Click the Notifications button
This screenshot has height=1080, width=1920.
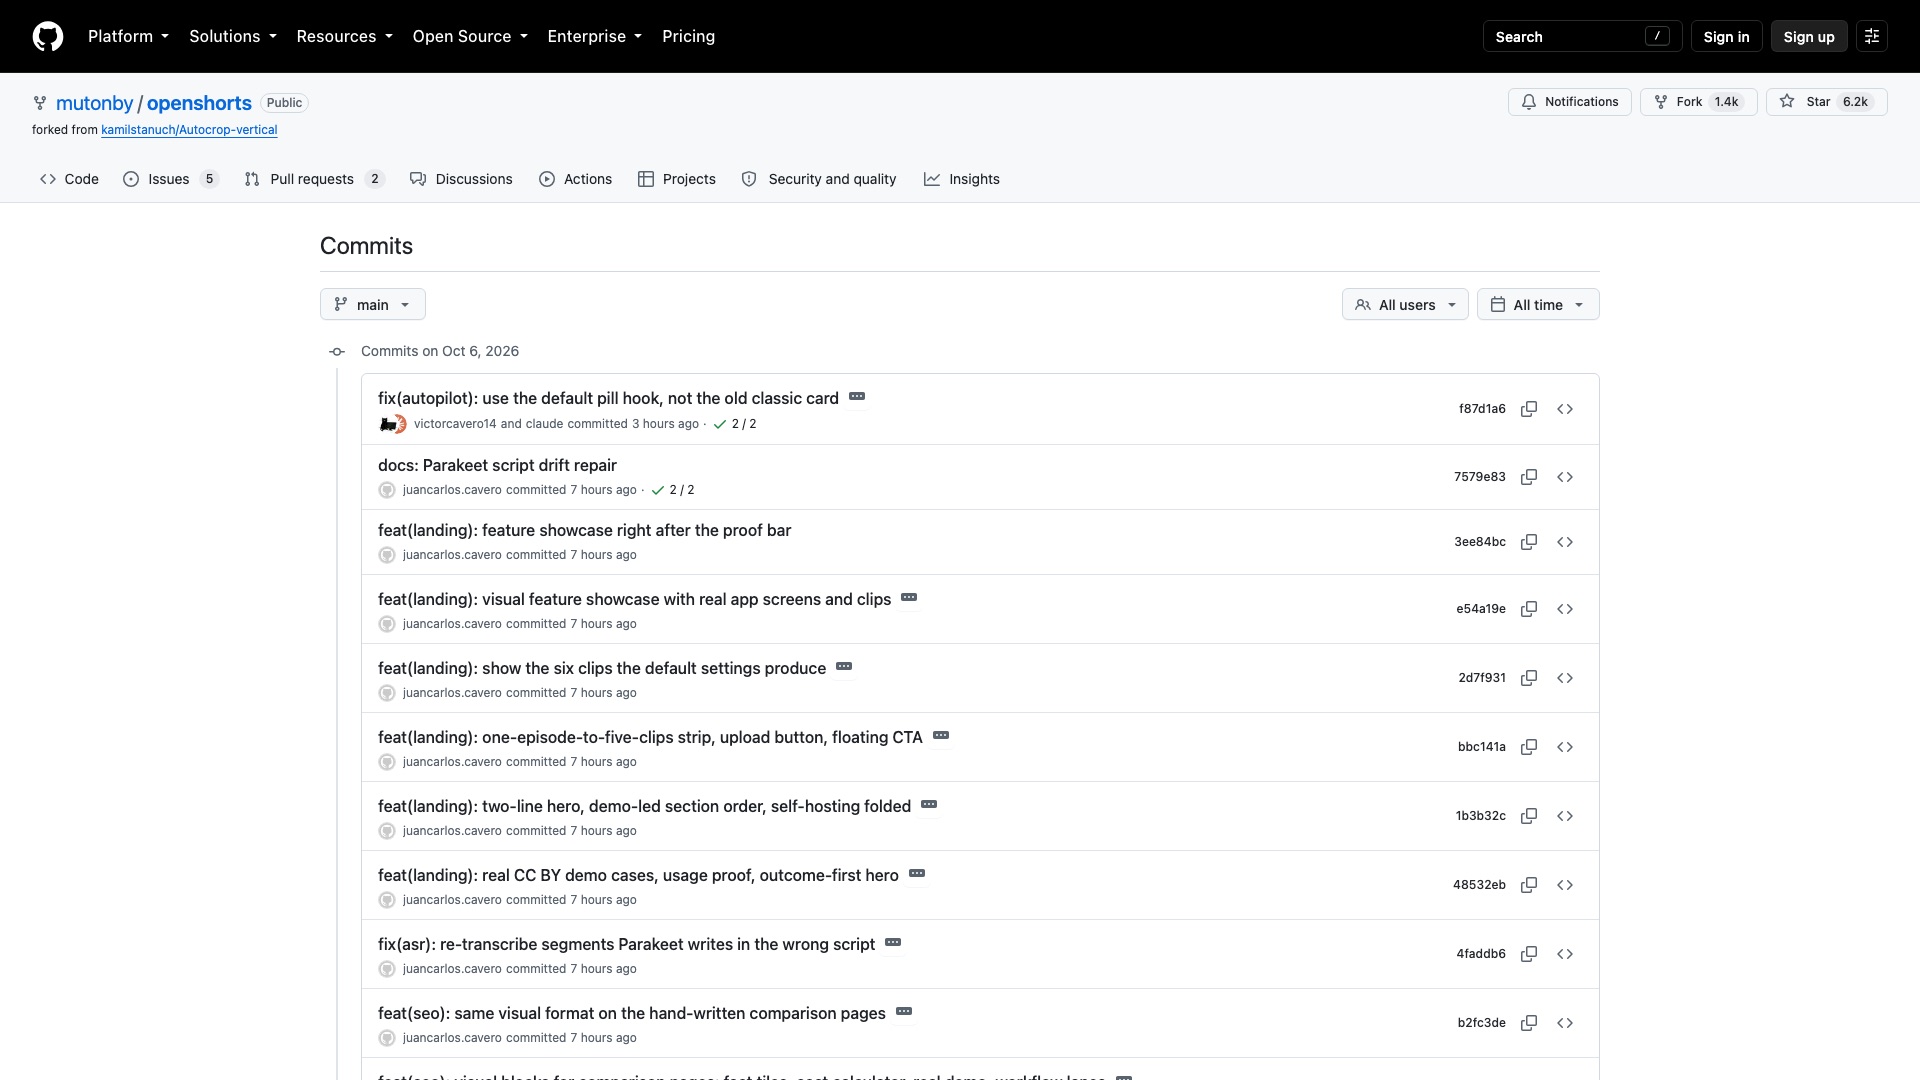click(1570, 102)
